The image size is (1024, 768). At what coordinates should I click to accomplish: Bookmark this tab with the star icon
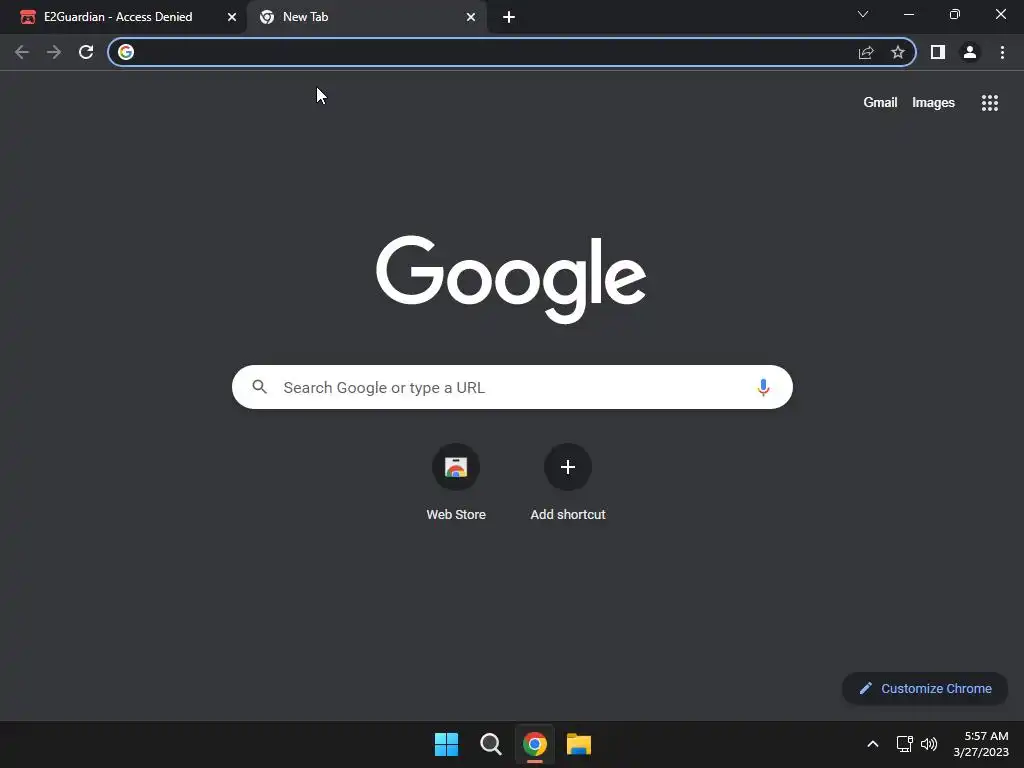(898, 52)
